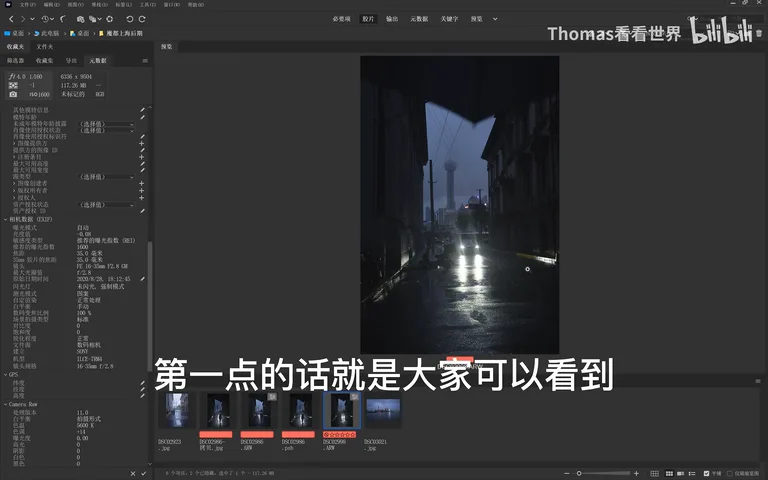Collapse the 相机数据 (EXIF) section
768x480 pixels.
pos(6,219)
